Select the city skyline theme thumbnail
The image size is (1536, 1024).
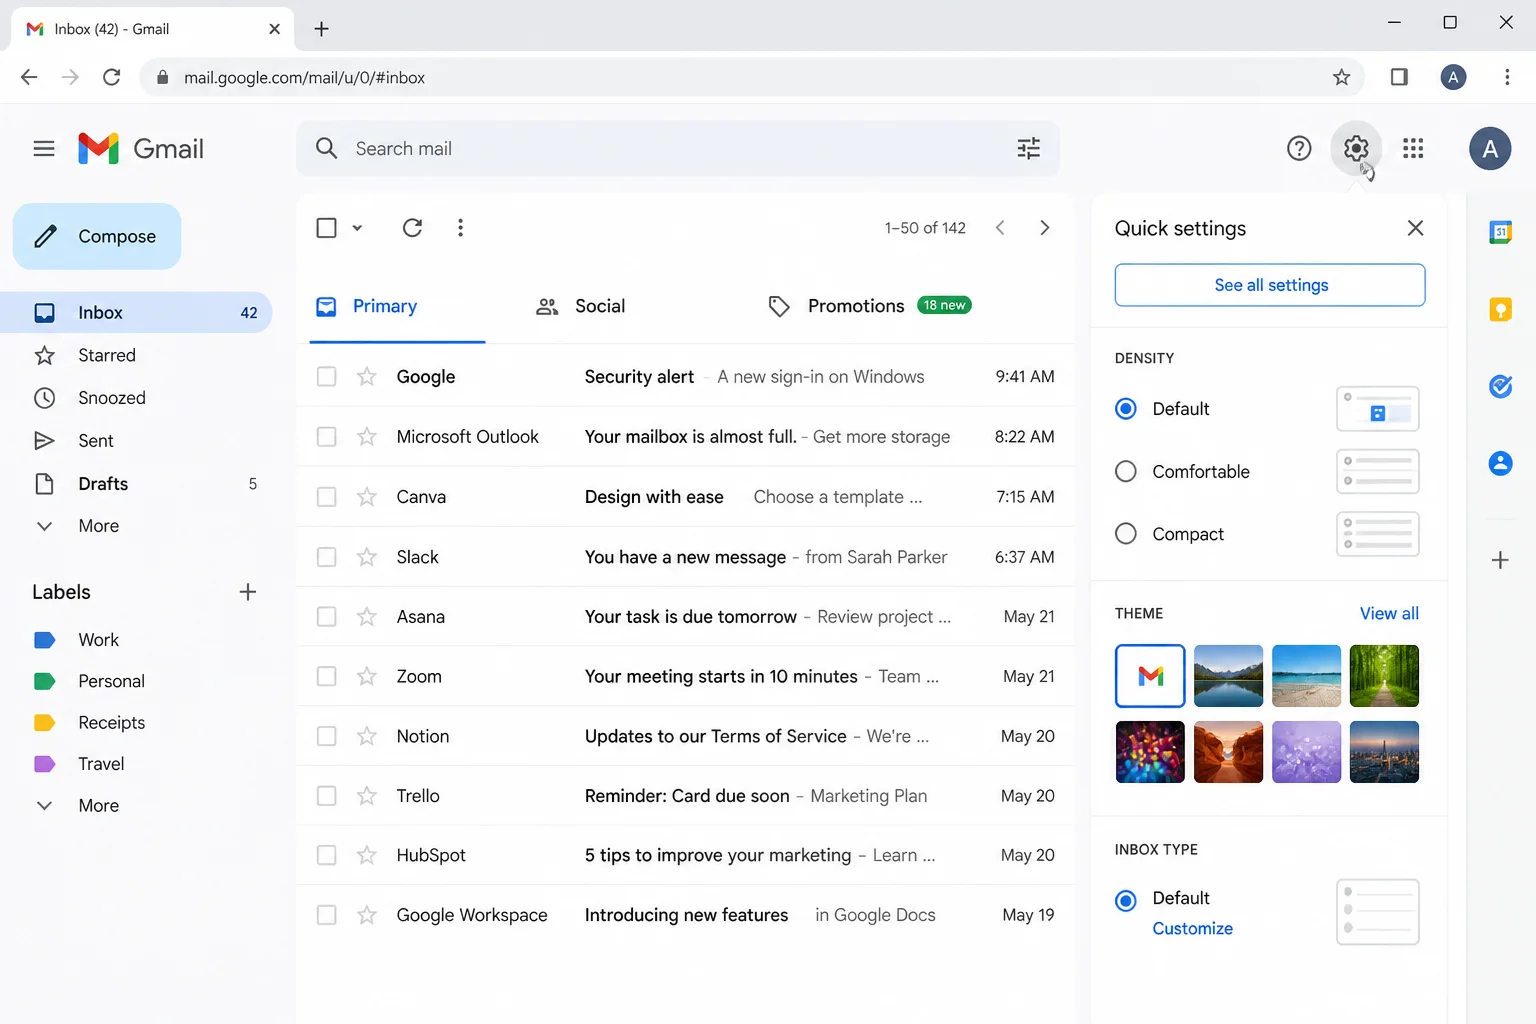1384,752
